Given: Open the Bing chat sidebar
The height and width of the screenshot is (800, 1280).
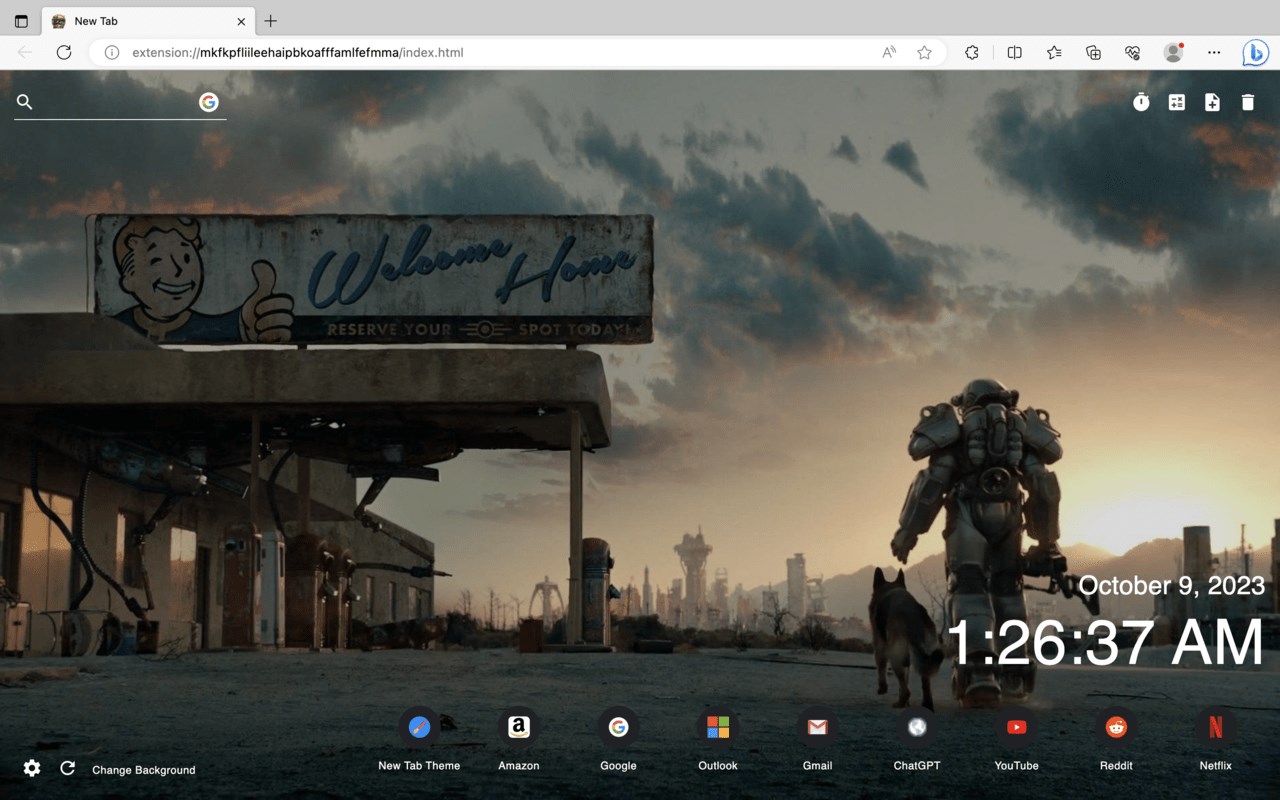Looking at the screenshot, I should pyautogui.click(x=1255, y=52).
